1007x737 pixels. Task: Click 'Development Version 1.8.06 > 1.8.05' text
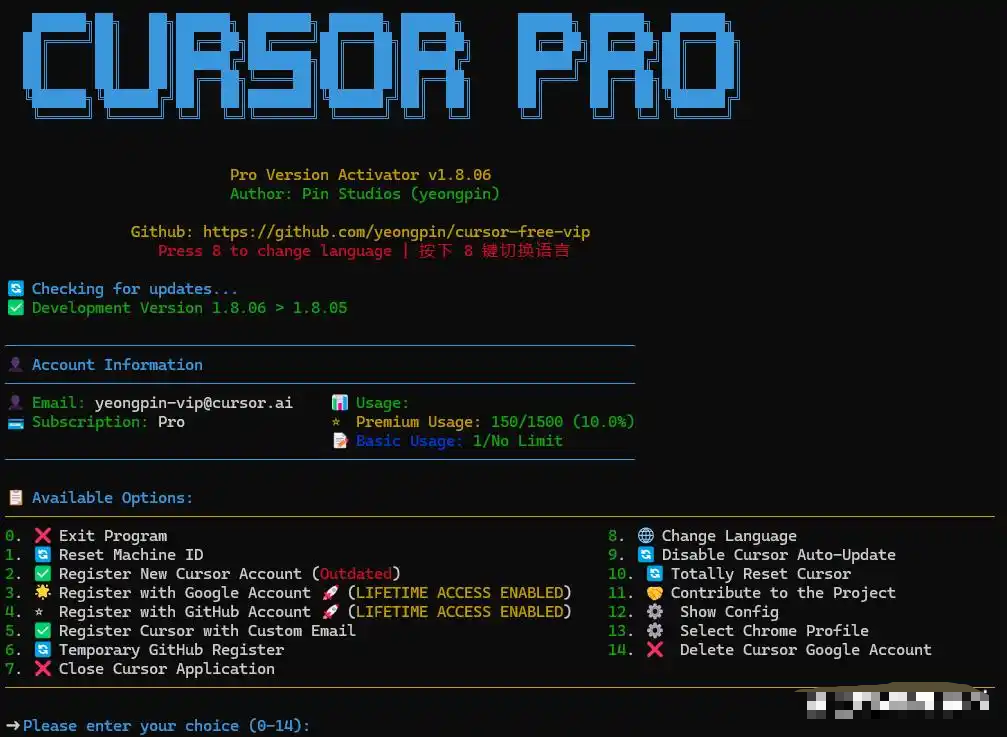189,308
